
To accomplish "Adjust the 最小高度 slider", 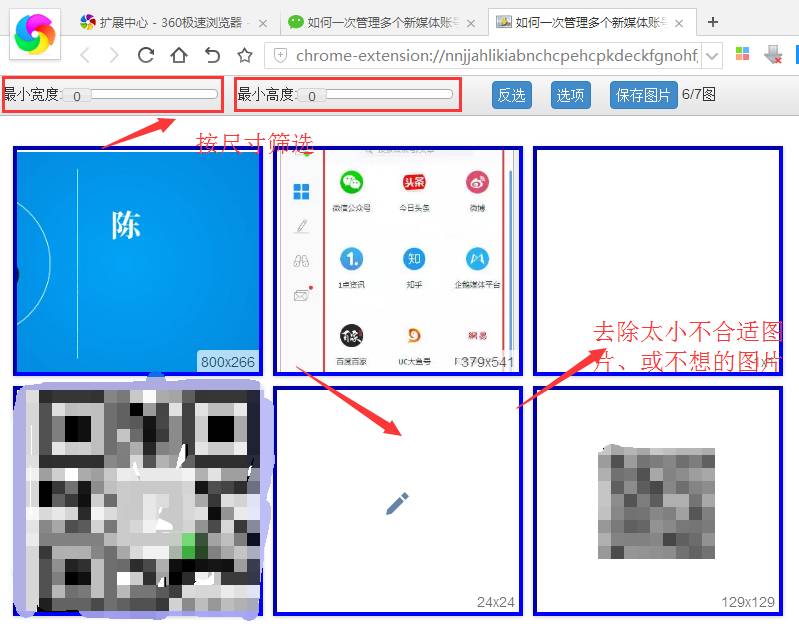I will coord(376,95).
